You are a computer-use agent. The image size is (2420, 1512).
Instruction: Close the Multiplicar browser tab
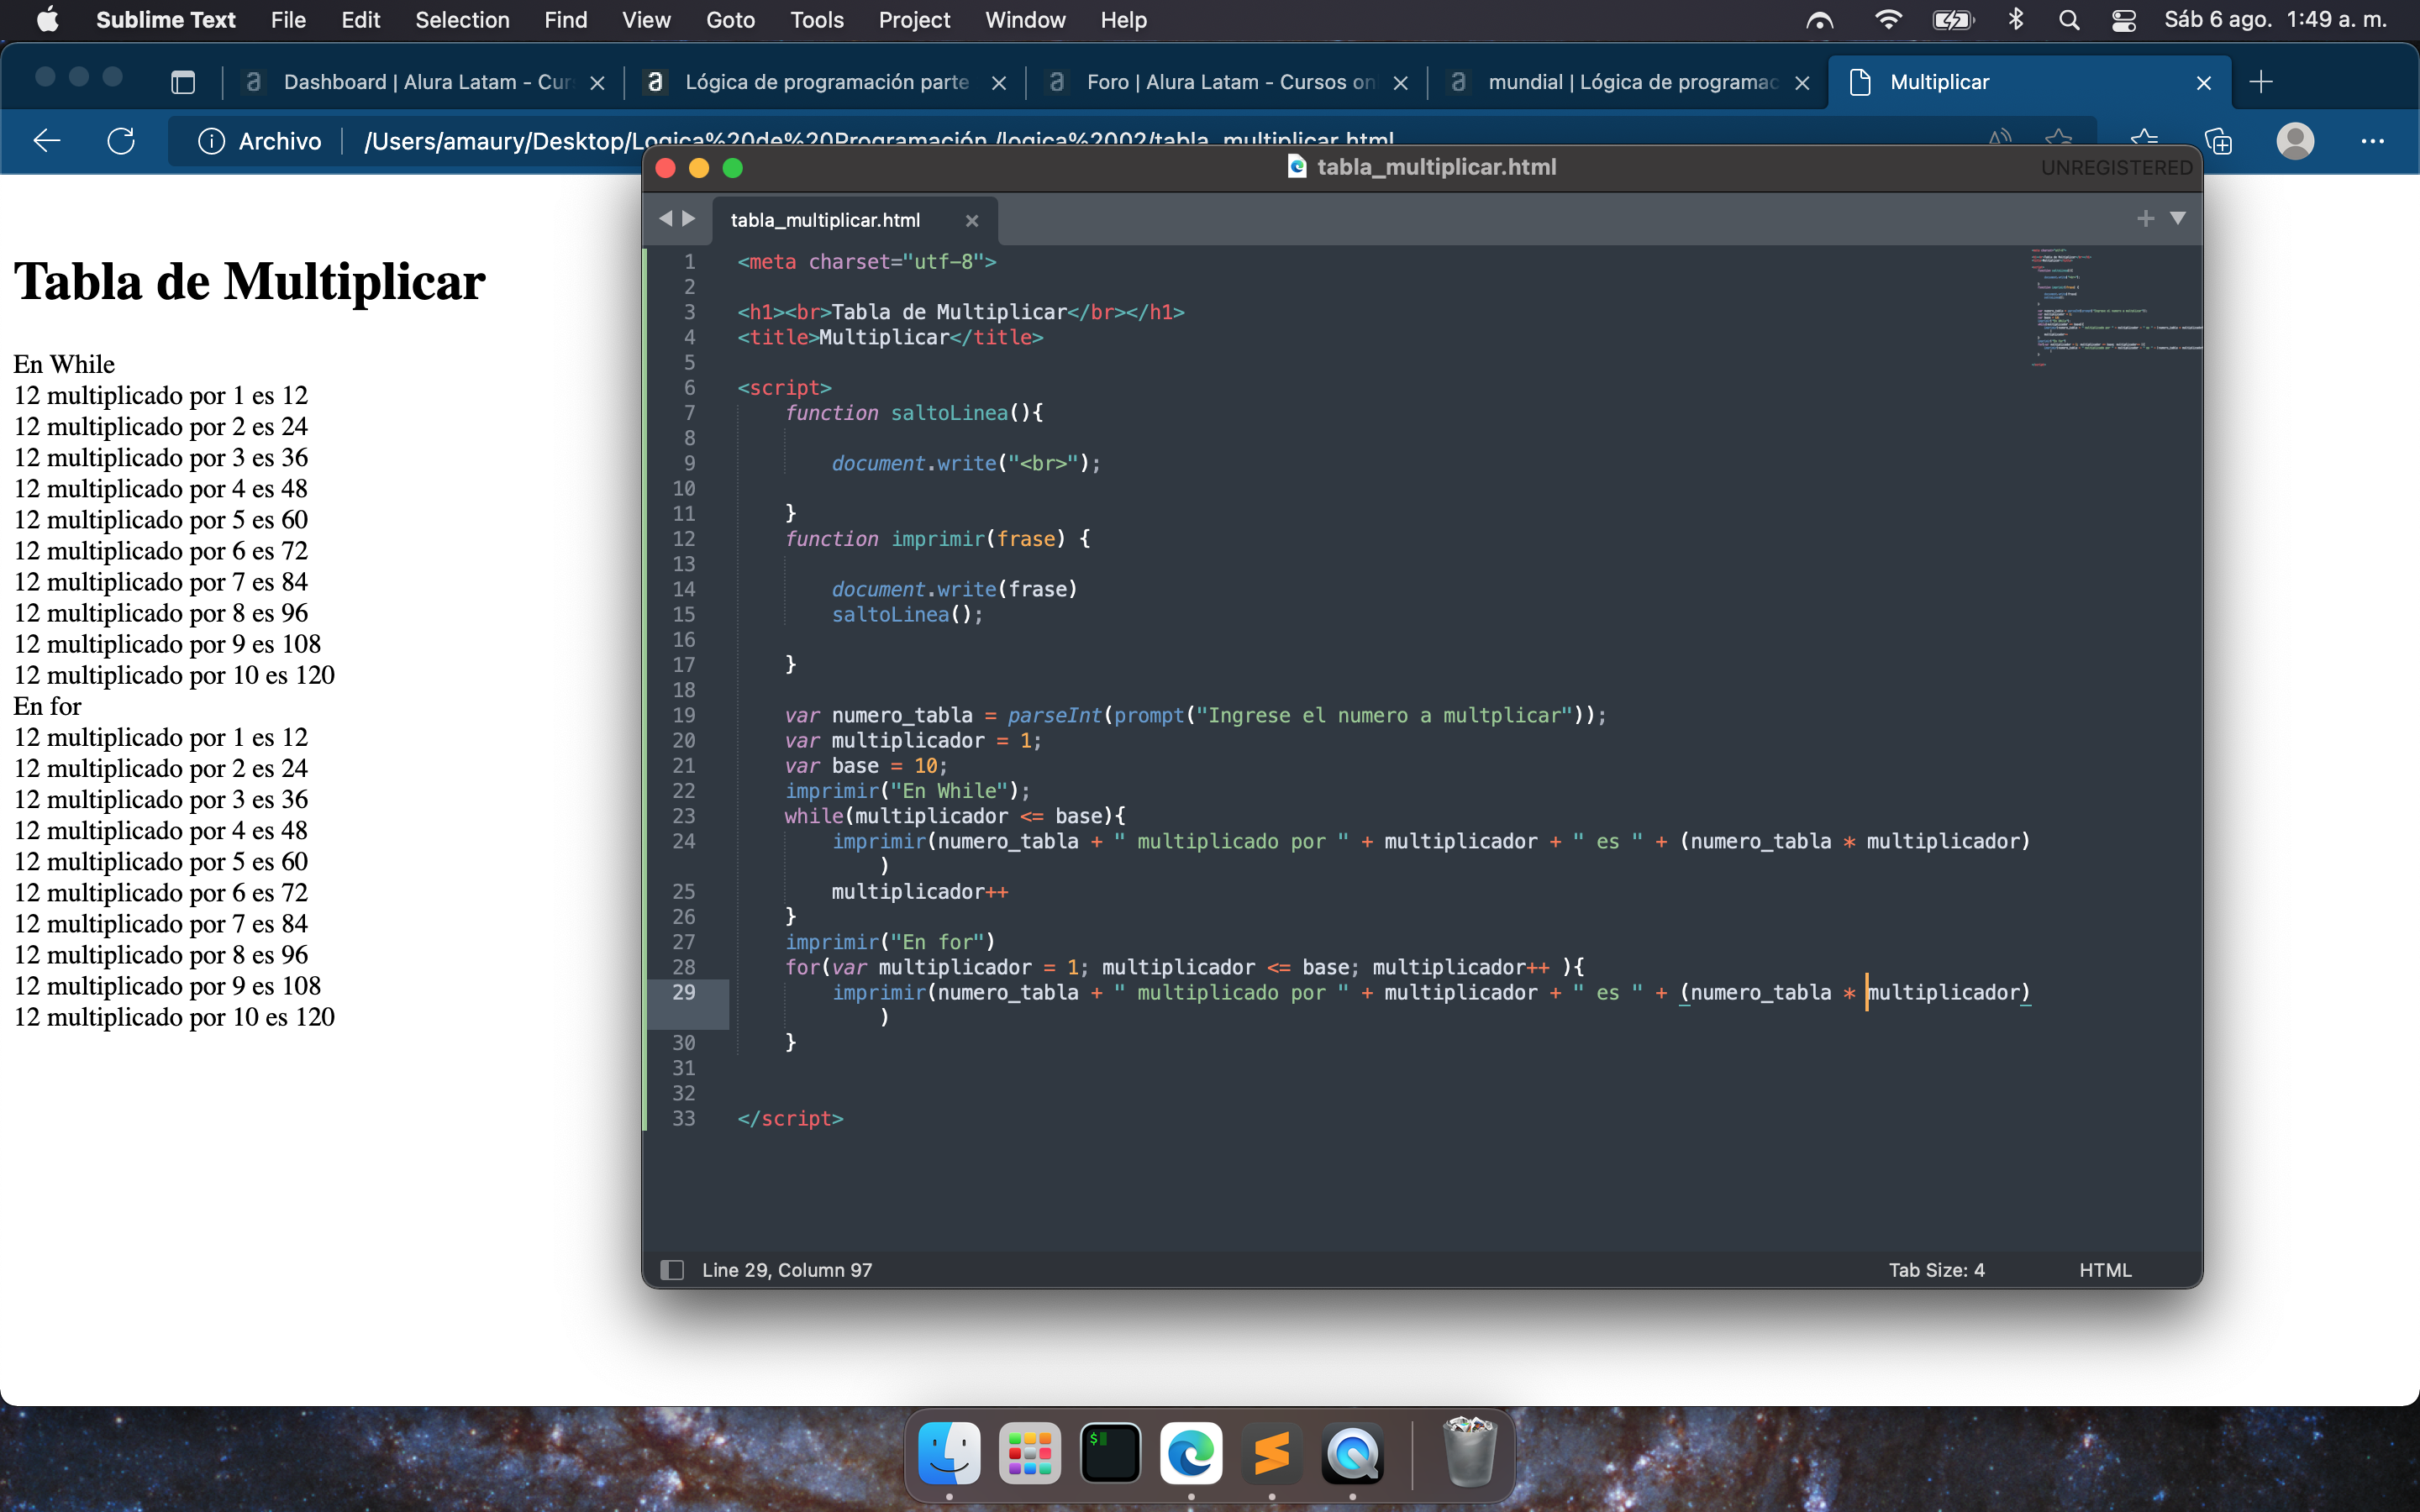[2203, 83]
